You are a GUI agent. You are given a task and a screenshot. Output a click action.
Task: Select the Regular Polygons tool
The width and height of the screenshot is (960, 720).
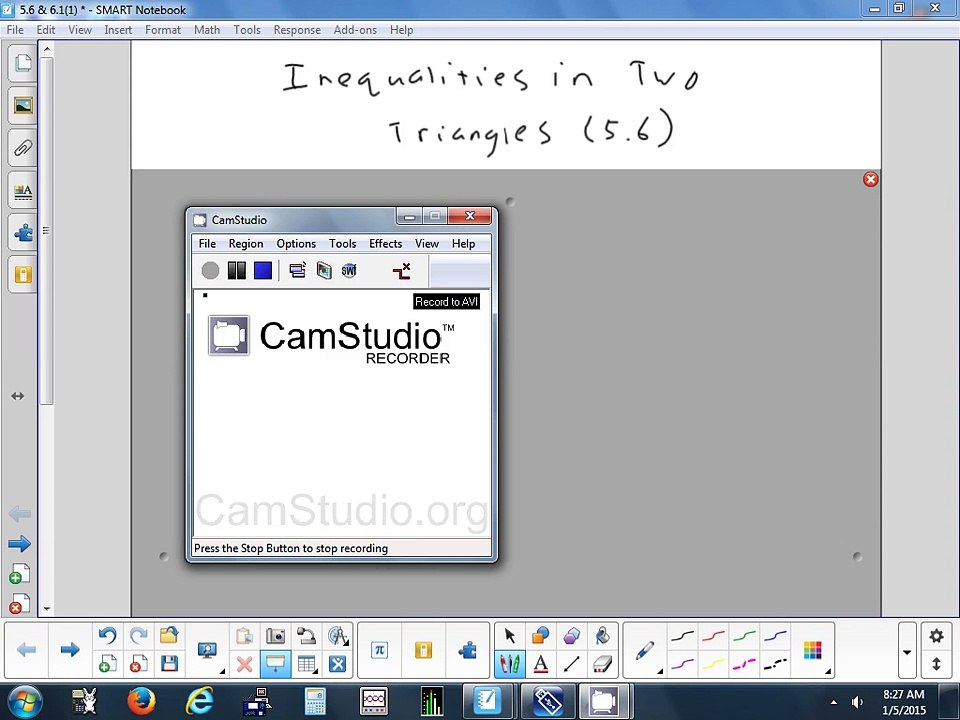pyautogui.click(x=571, y=636)
